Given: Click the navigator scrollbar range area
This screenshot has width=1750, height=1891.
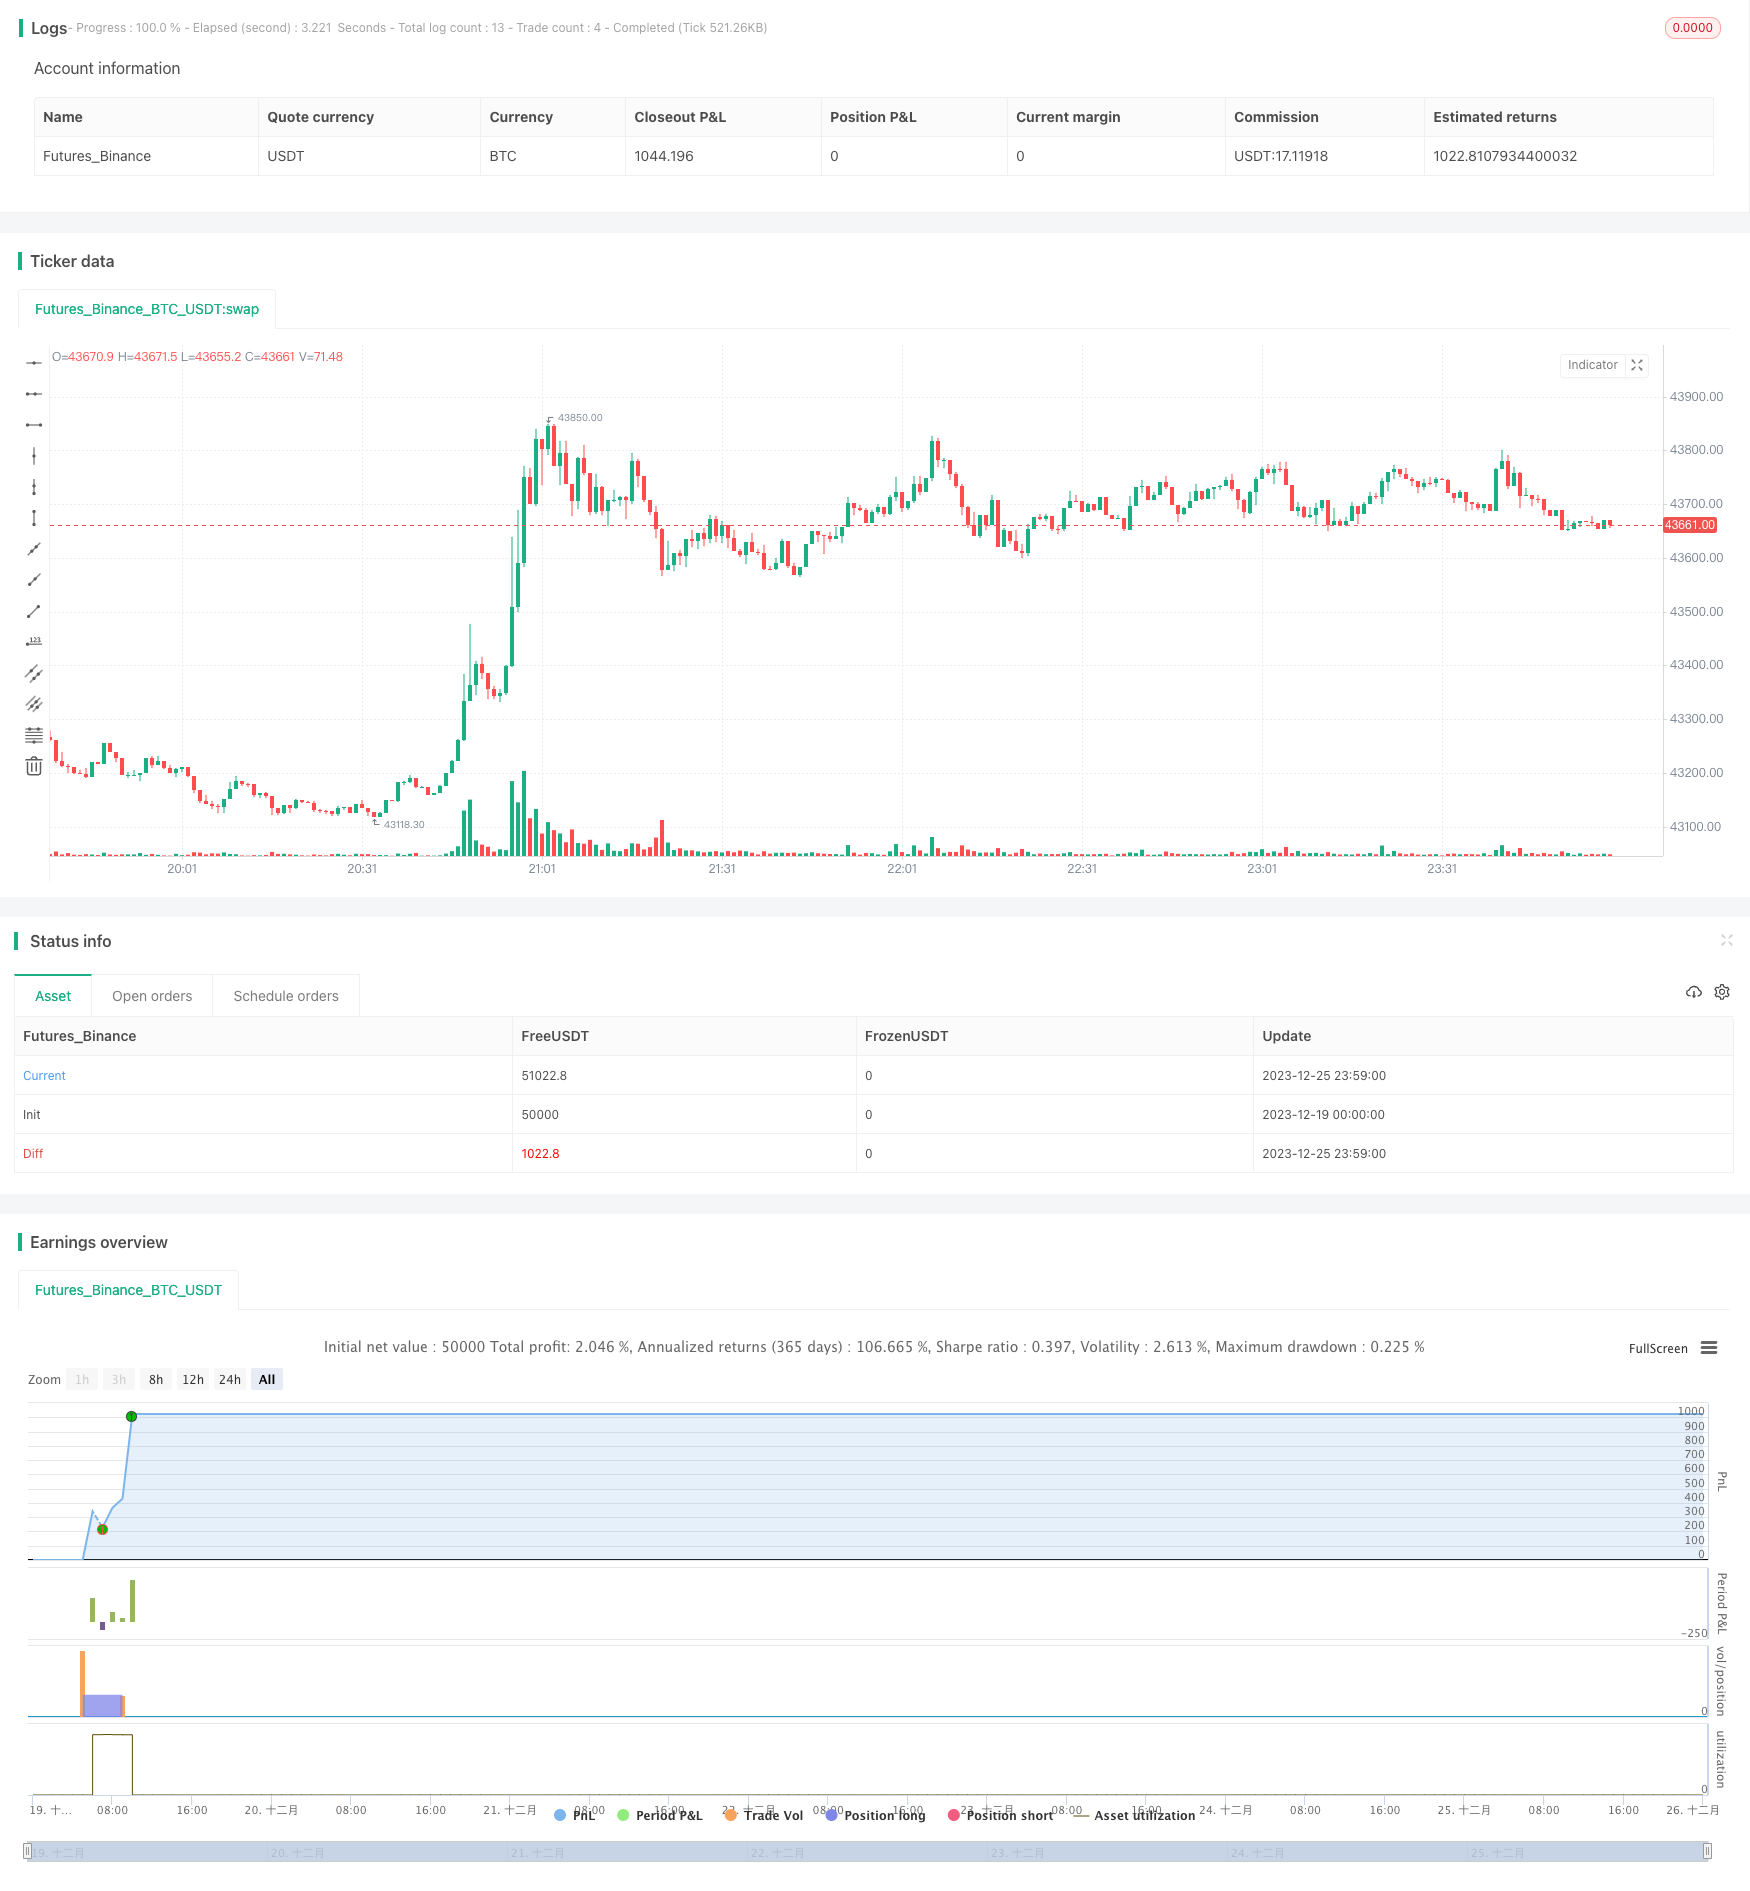Looking at the screenshot, I should pos(868,1852).
